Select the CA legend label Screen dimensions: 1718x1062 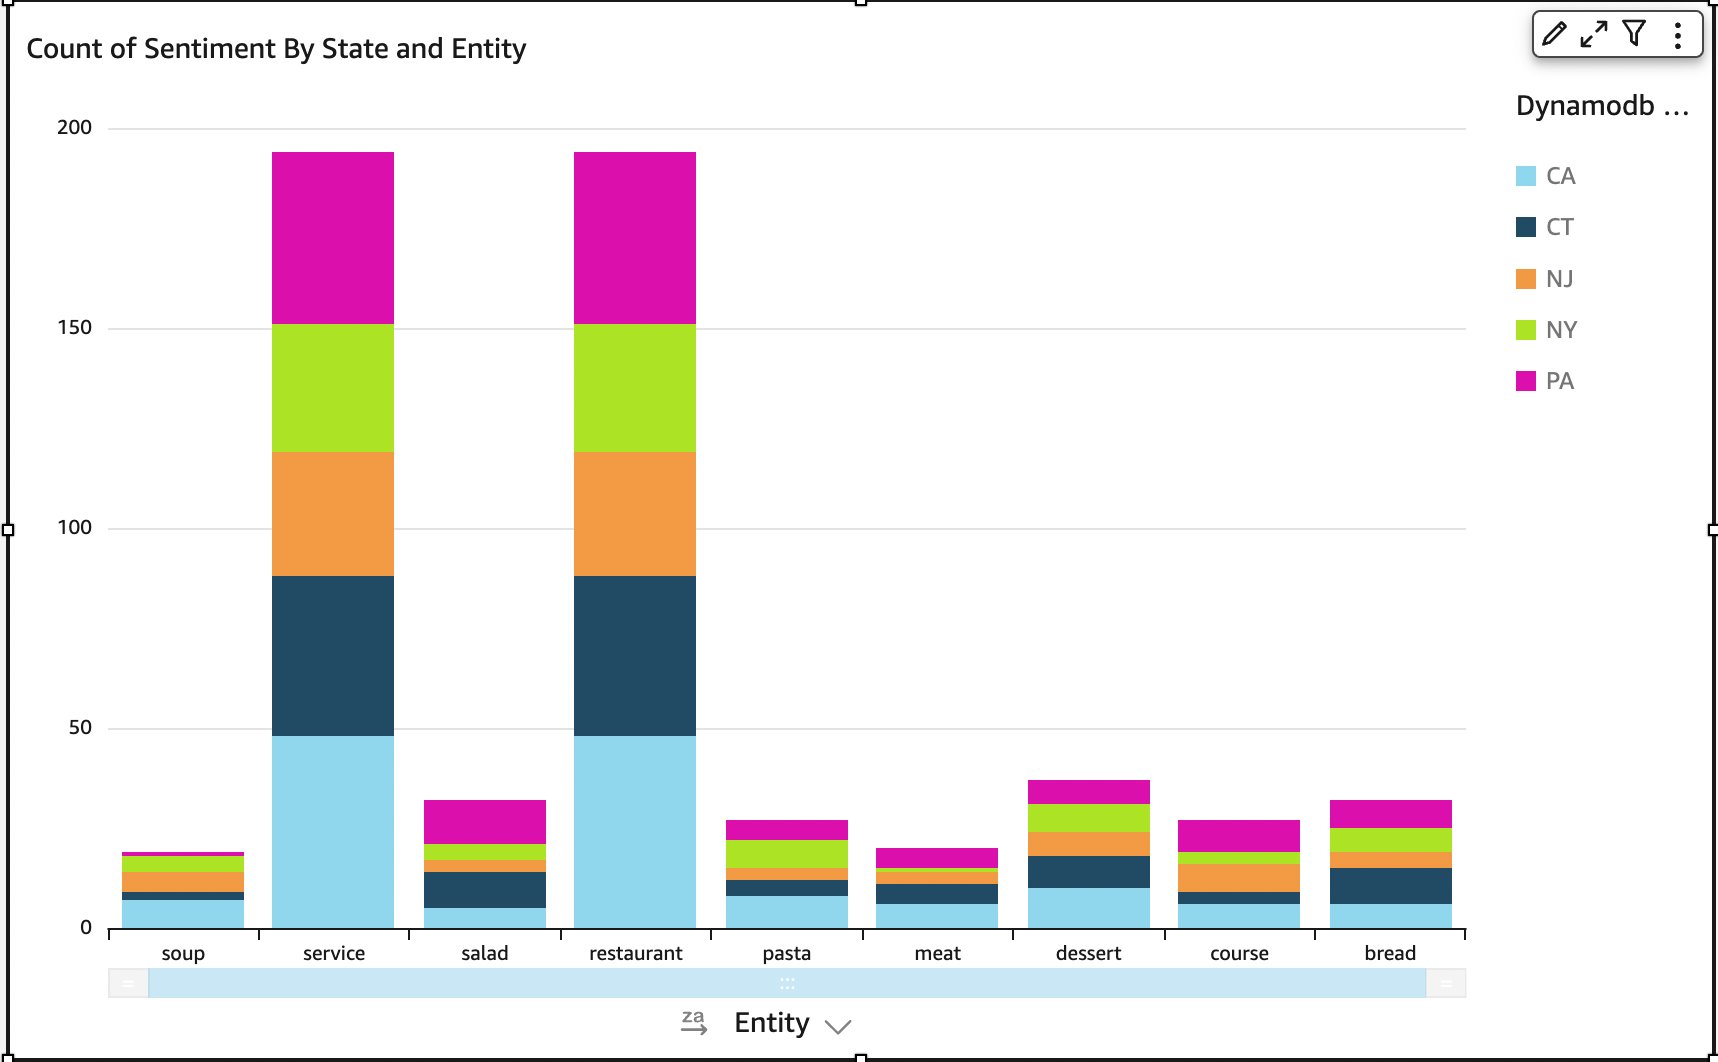tap(1561, 176)
